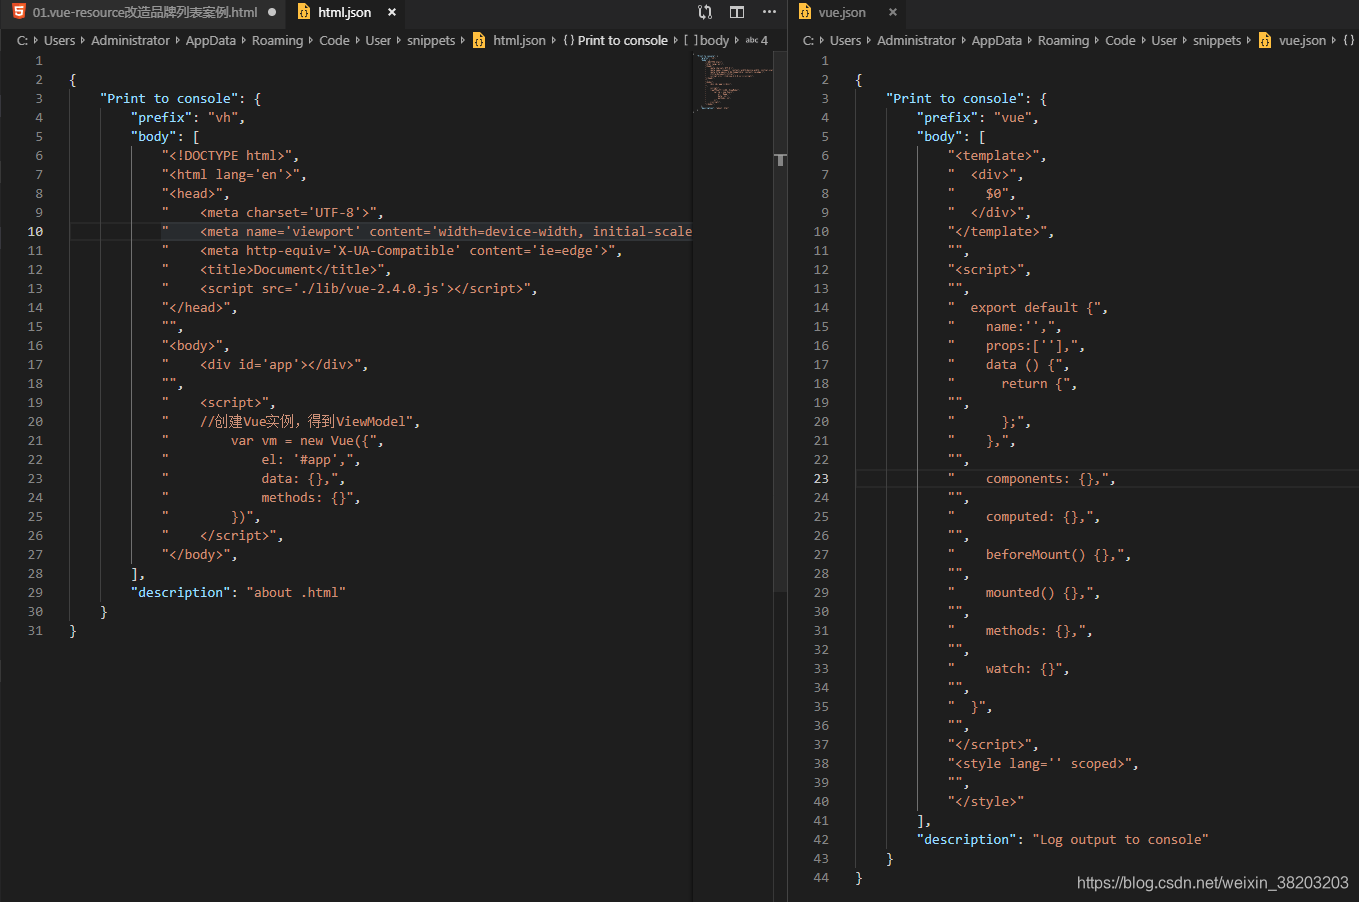Screen dimensions: 1359x902
Task: Click the <template> line in vue.json
Action: pos(997,155)
